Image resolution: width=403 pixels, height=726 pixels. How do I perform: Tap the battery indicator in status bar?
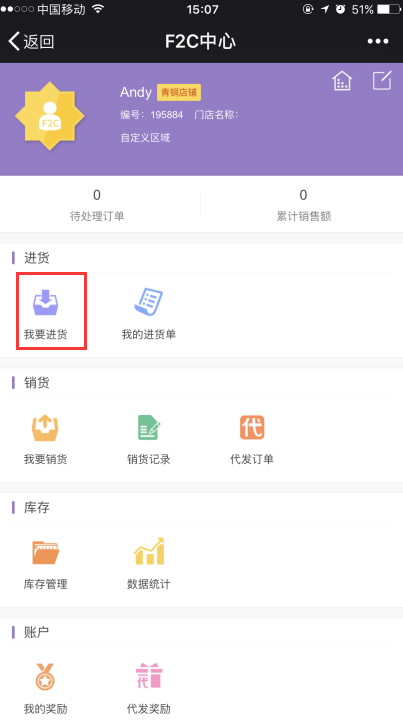point(389,9)
